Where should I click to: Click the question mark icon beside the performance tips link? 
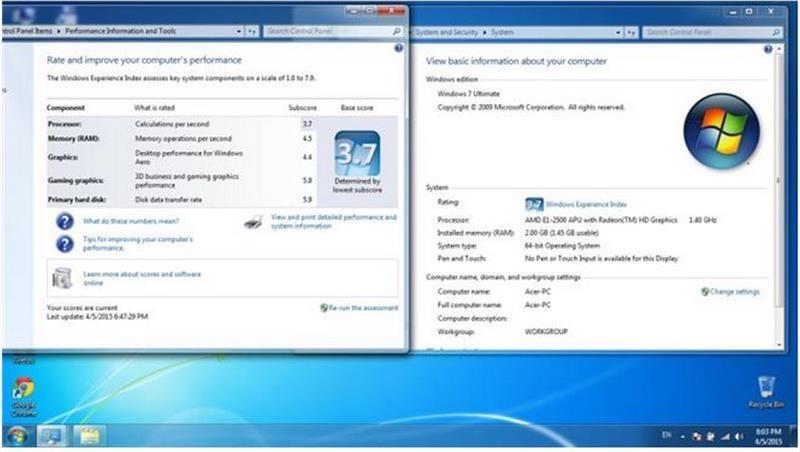pos(64,244)
